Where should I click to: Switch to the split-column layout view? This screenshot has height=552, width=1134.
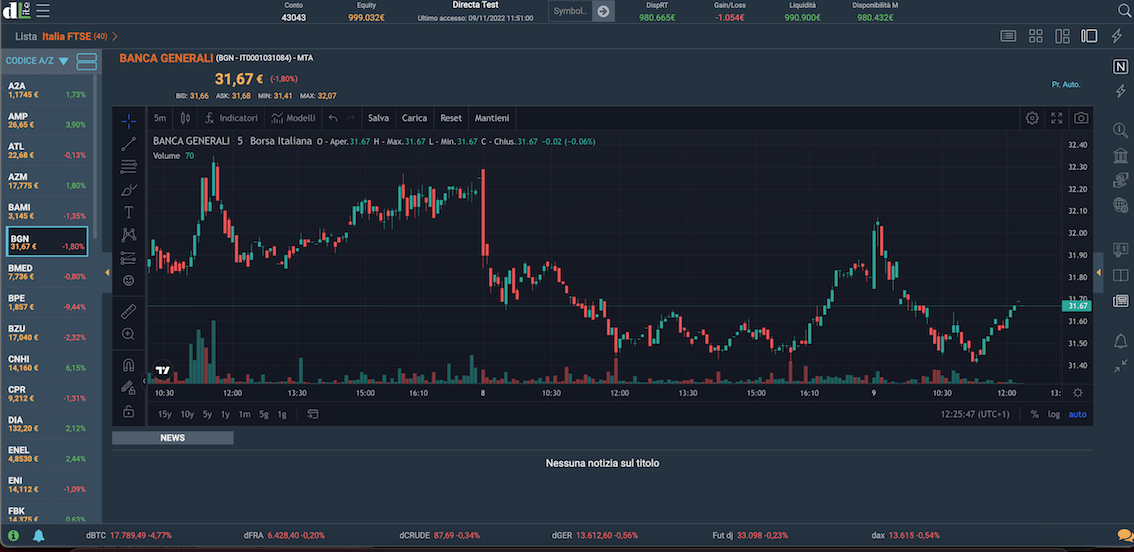1062,35
